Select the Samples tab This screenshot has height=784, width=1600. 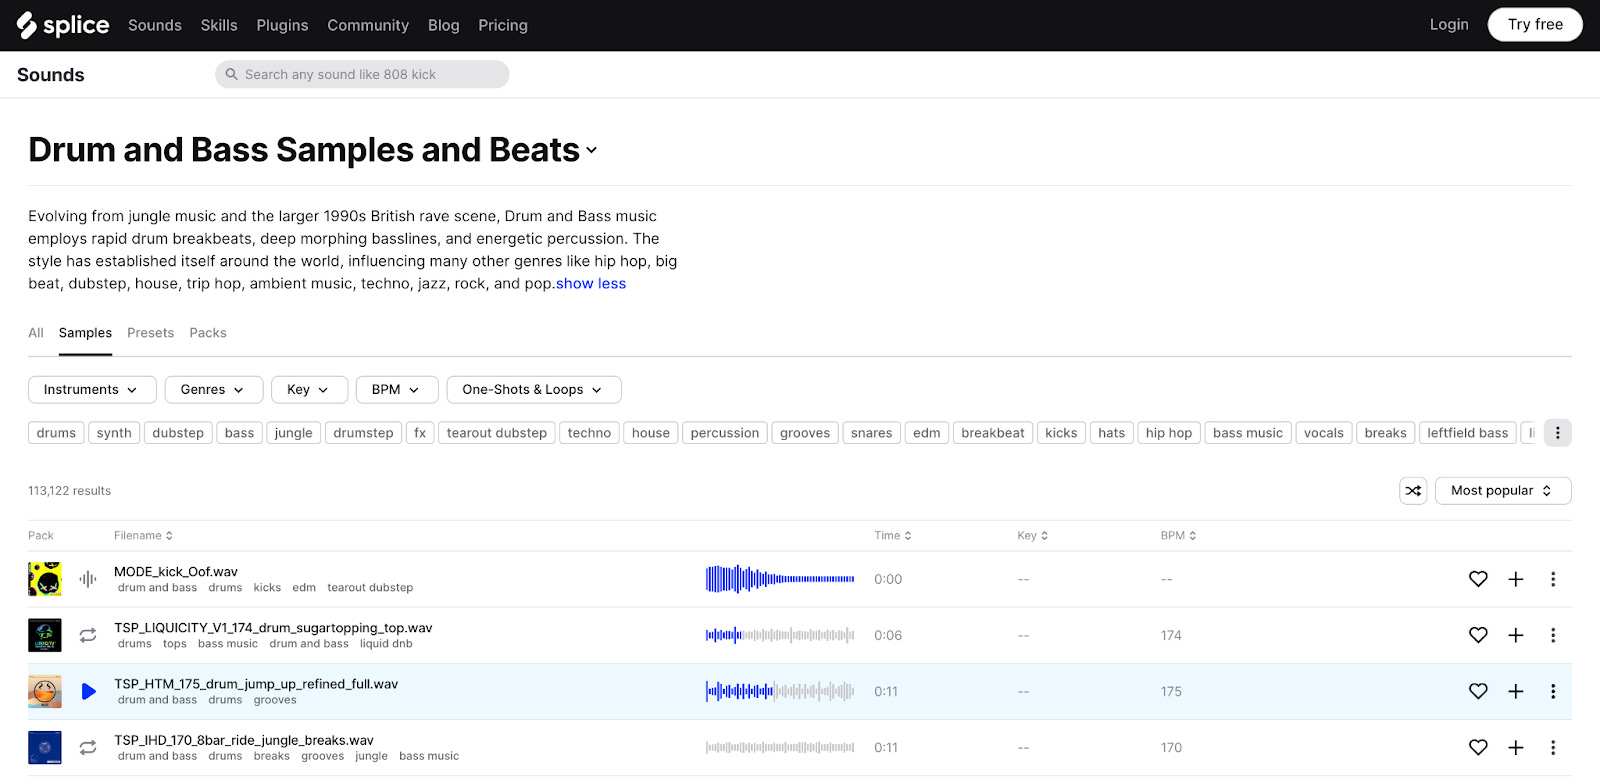(x=85, y=333)
